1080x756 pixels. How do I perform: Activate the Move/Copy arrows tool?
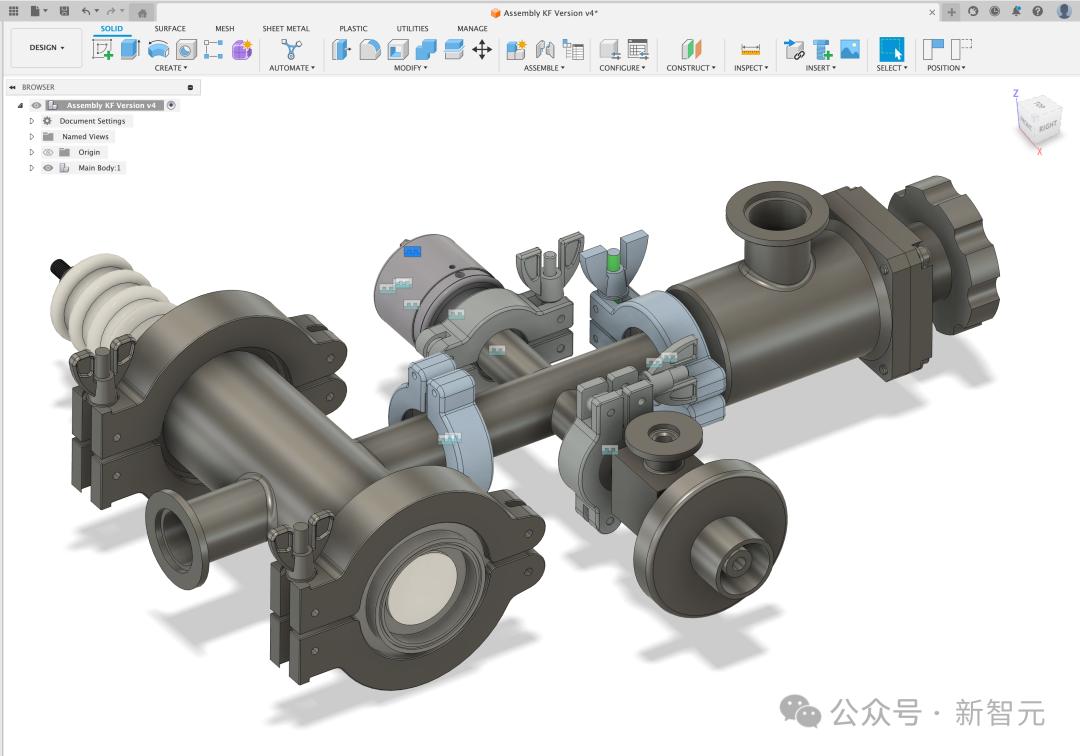482,49
